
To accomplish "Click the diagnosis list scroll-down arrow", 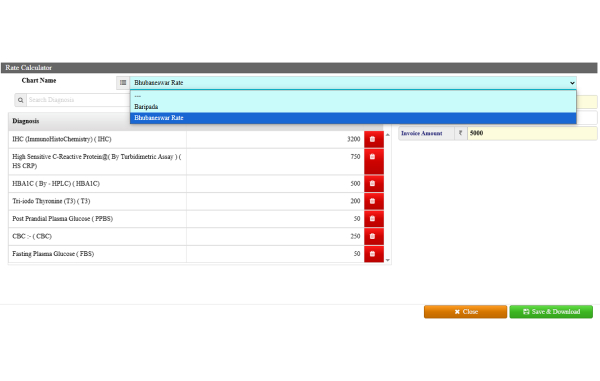I will (388, 260).
